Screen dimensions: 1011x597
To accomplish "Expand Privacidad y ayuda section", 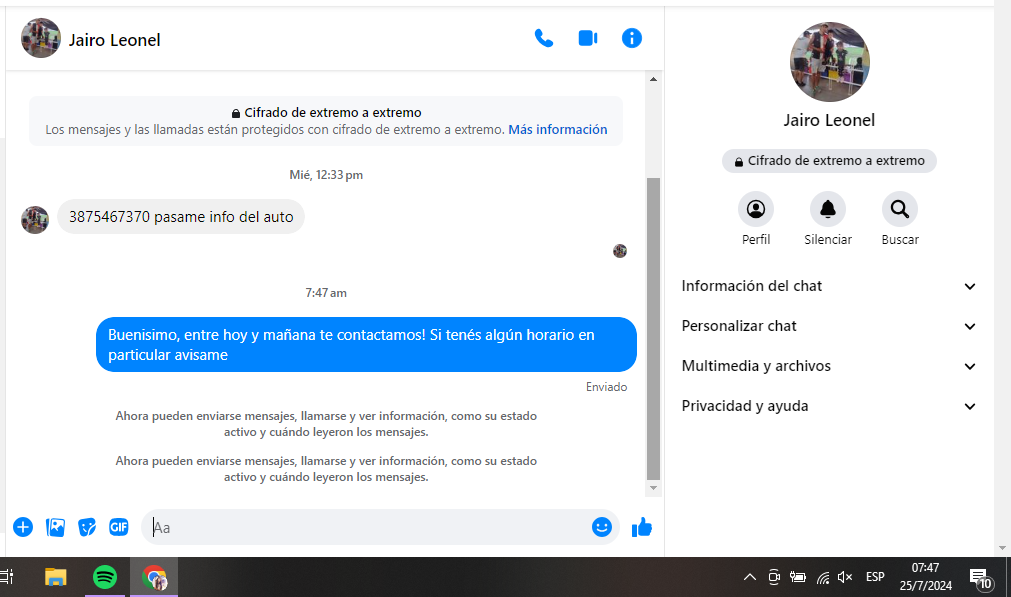I will click(x=828, y=406).
